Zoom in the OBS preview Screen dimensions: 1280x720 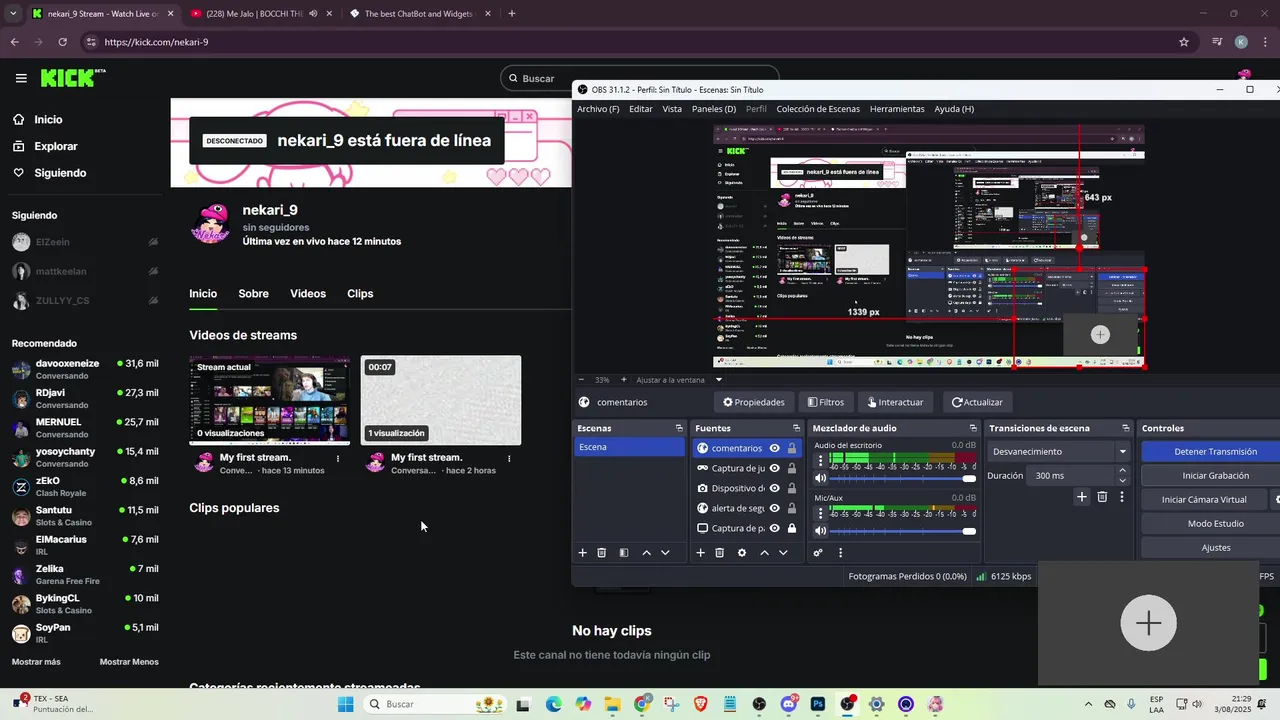(x=624, y=380)
